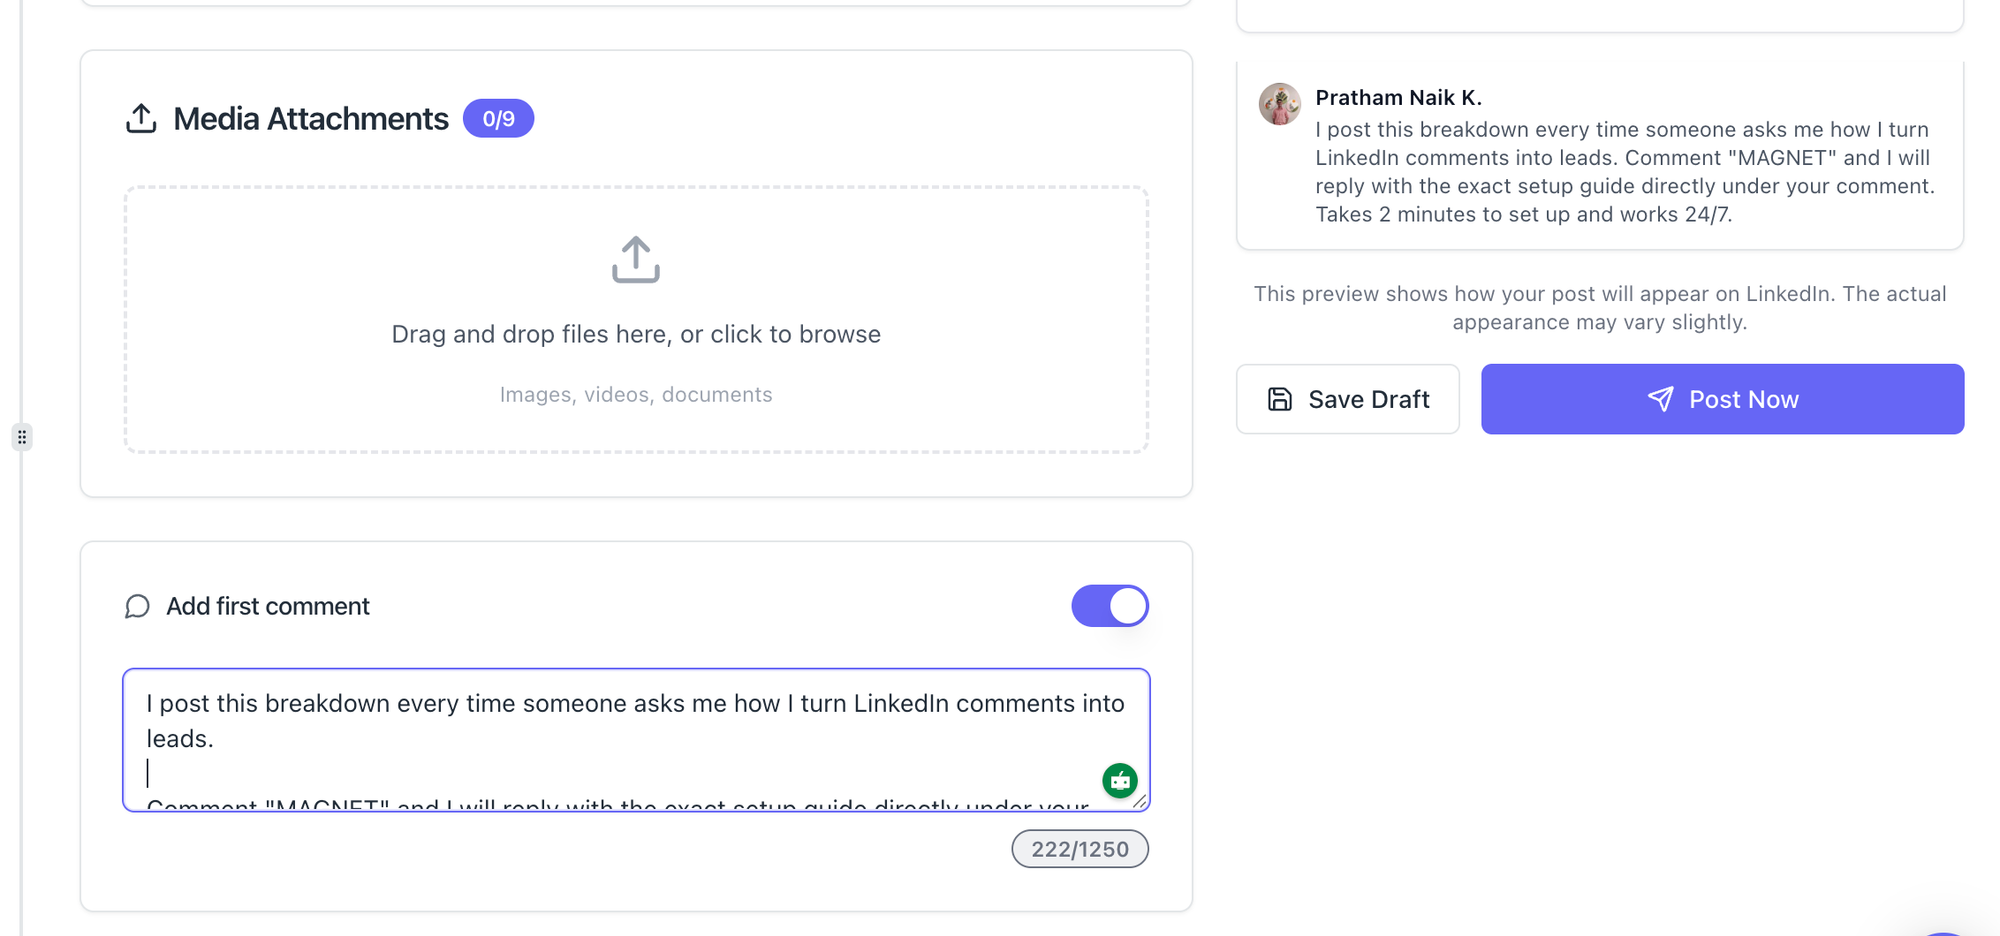
Task: Click the upload arrow icon inside drop zone
Action: tap(636, 260)
